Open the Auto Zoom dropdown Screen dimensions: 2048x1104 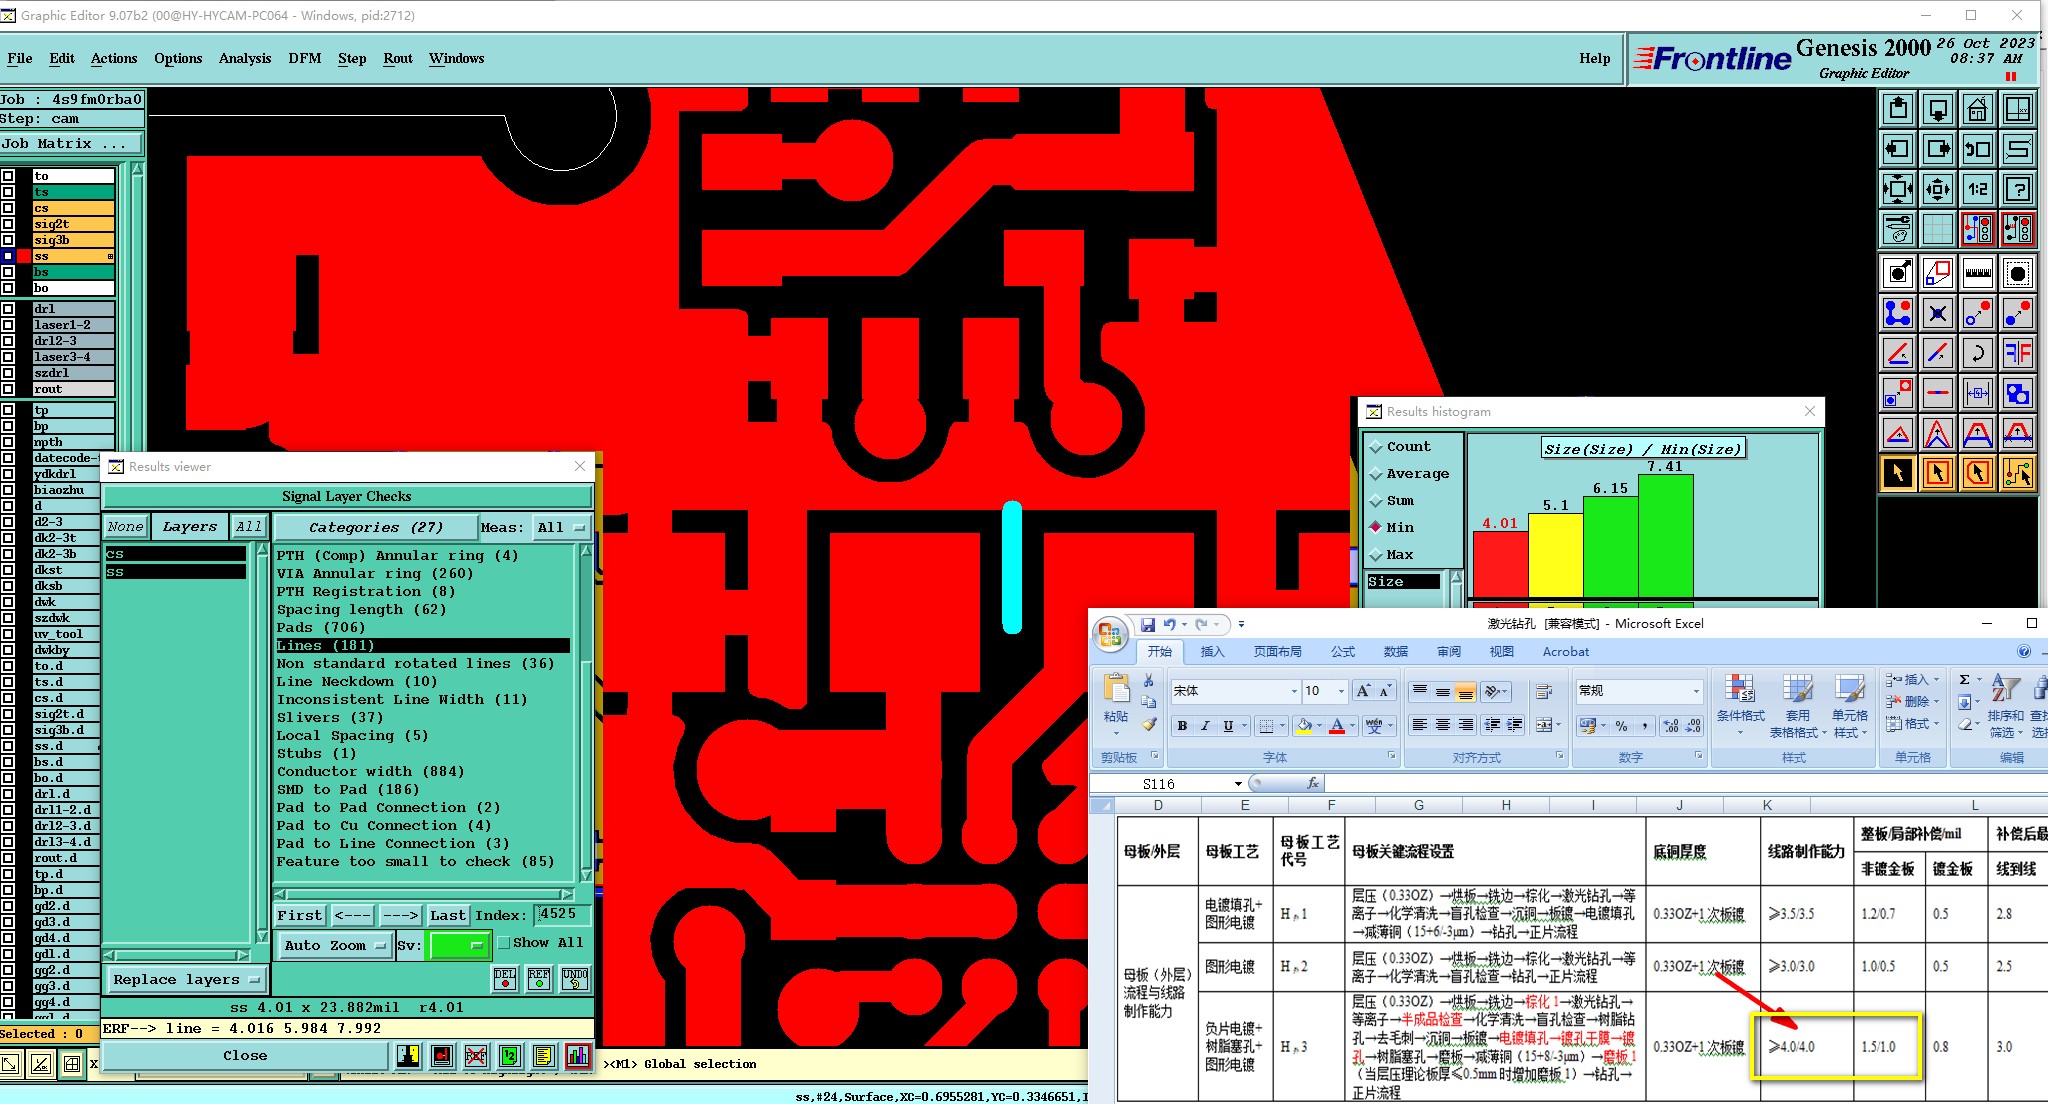[x=335, y=945]
